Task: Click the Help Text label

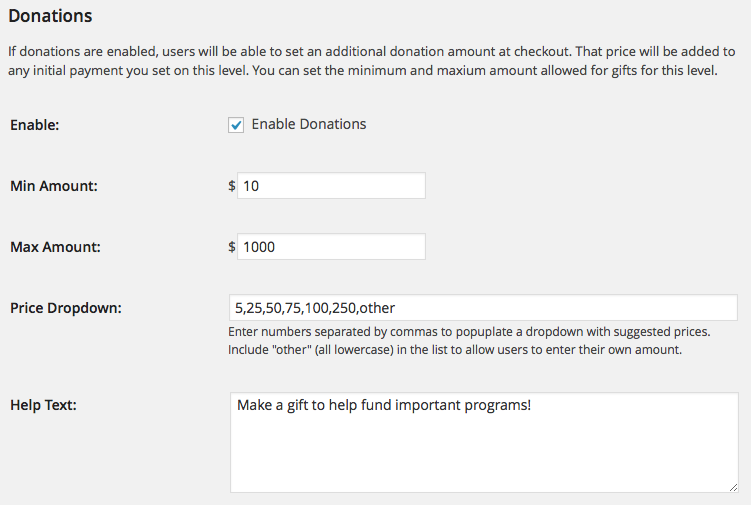Action: coord(44,405)
